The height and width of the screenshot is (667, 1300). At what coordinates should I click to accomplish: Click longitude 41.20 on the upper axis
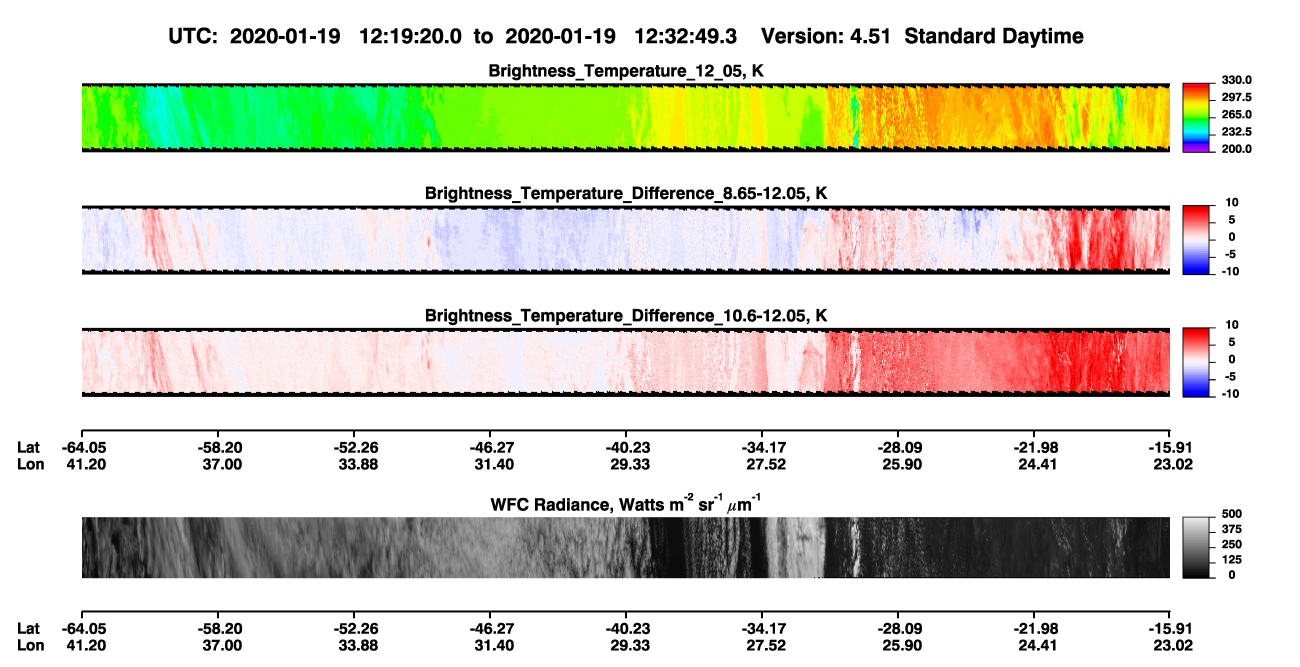click(x=84, y=464)
